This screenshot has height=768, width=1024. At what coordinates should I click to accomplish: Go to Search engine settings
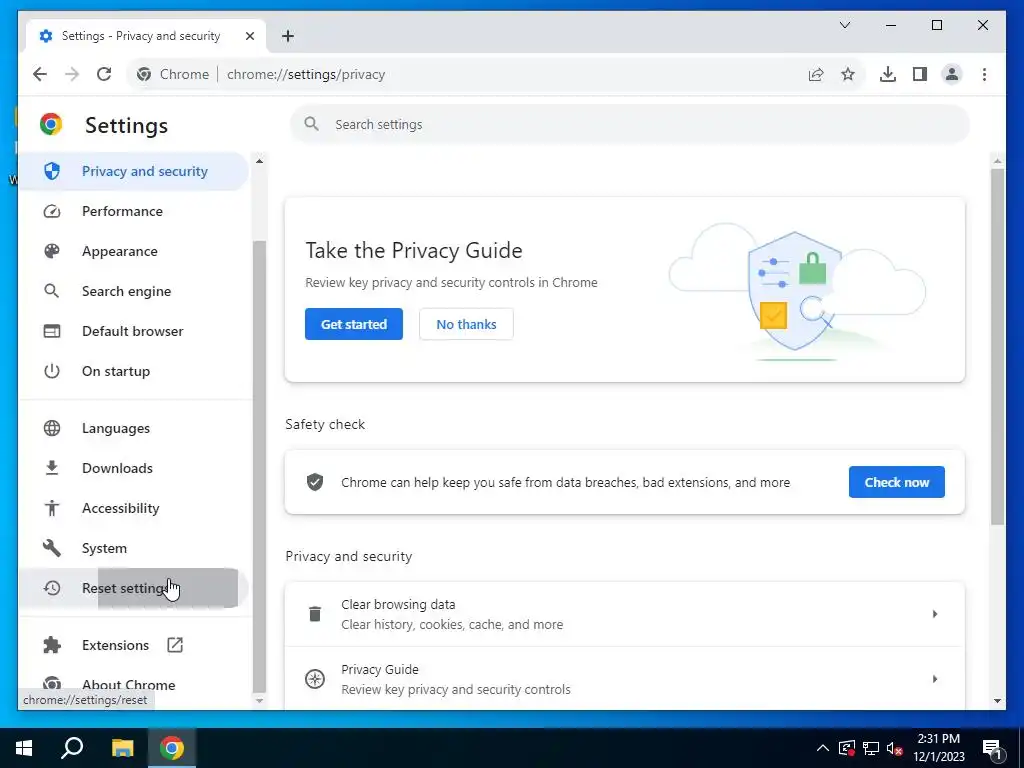pos(126,291)
